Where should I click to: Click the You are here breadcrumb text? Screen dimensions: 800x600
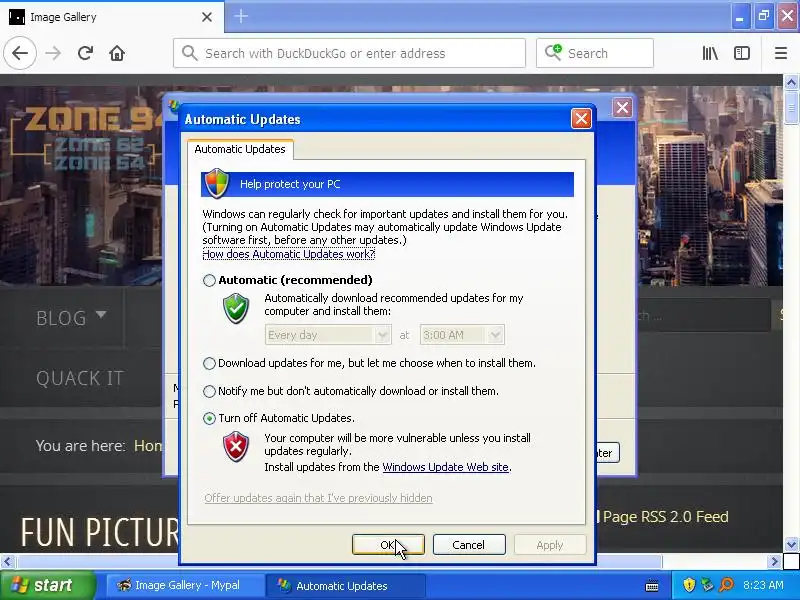[x=80, y=445]
